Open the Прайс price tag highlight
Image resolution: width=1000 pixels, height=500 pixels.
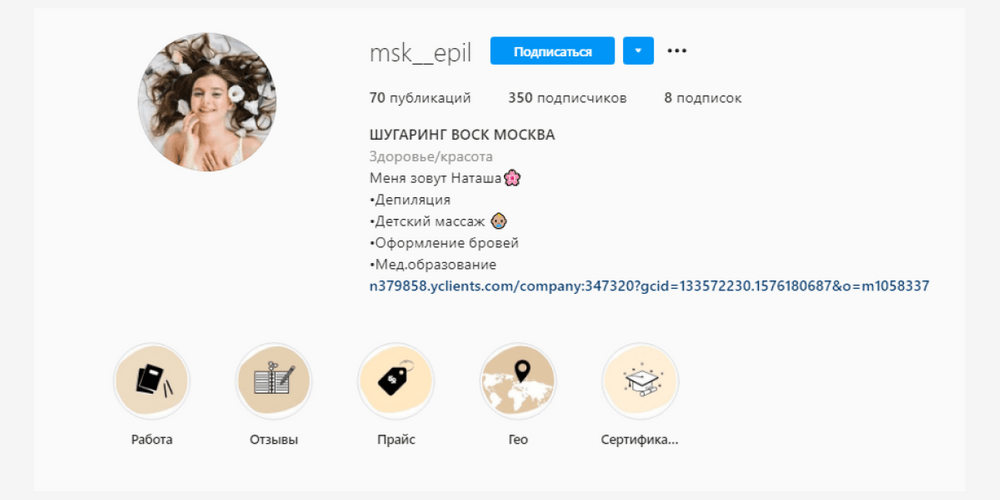[396, 381]
